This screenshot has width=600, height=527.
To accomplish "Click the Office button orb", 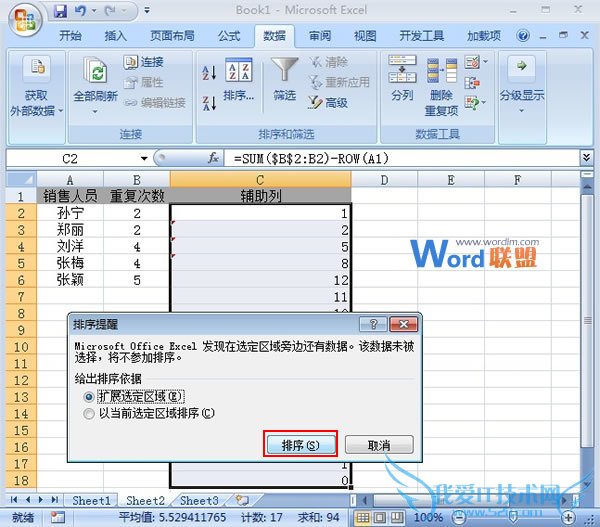I will coord(24,19).
